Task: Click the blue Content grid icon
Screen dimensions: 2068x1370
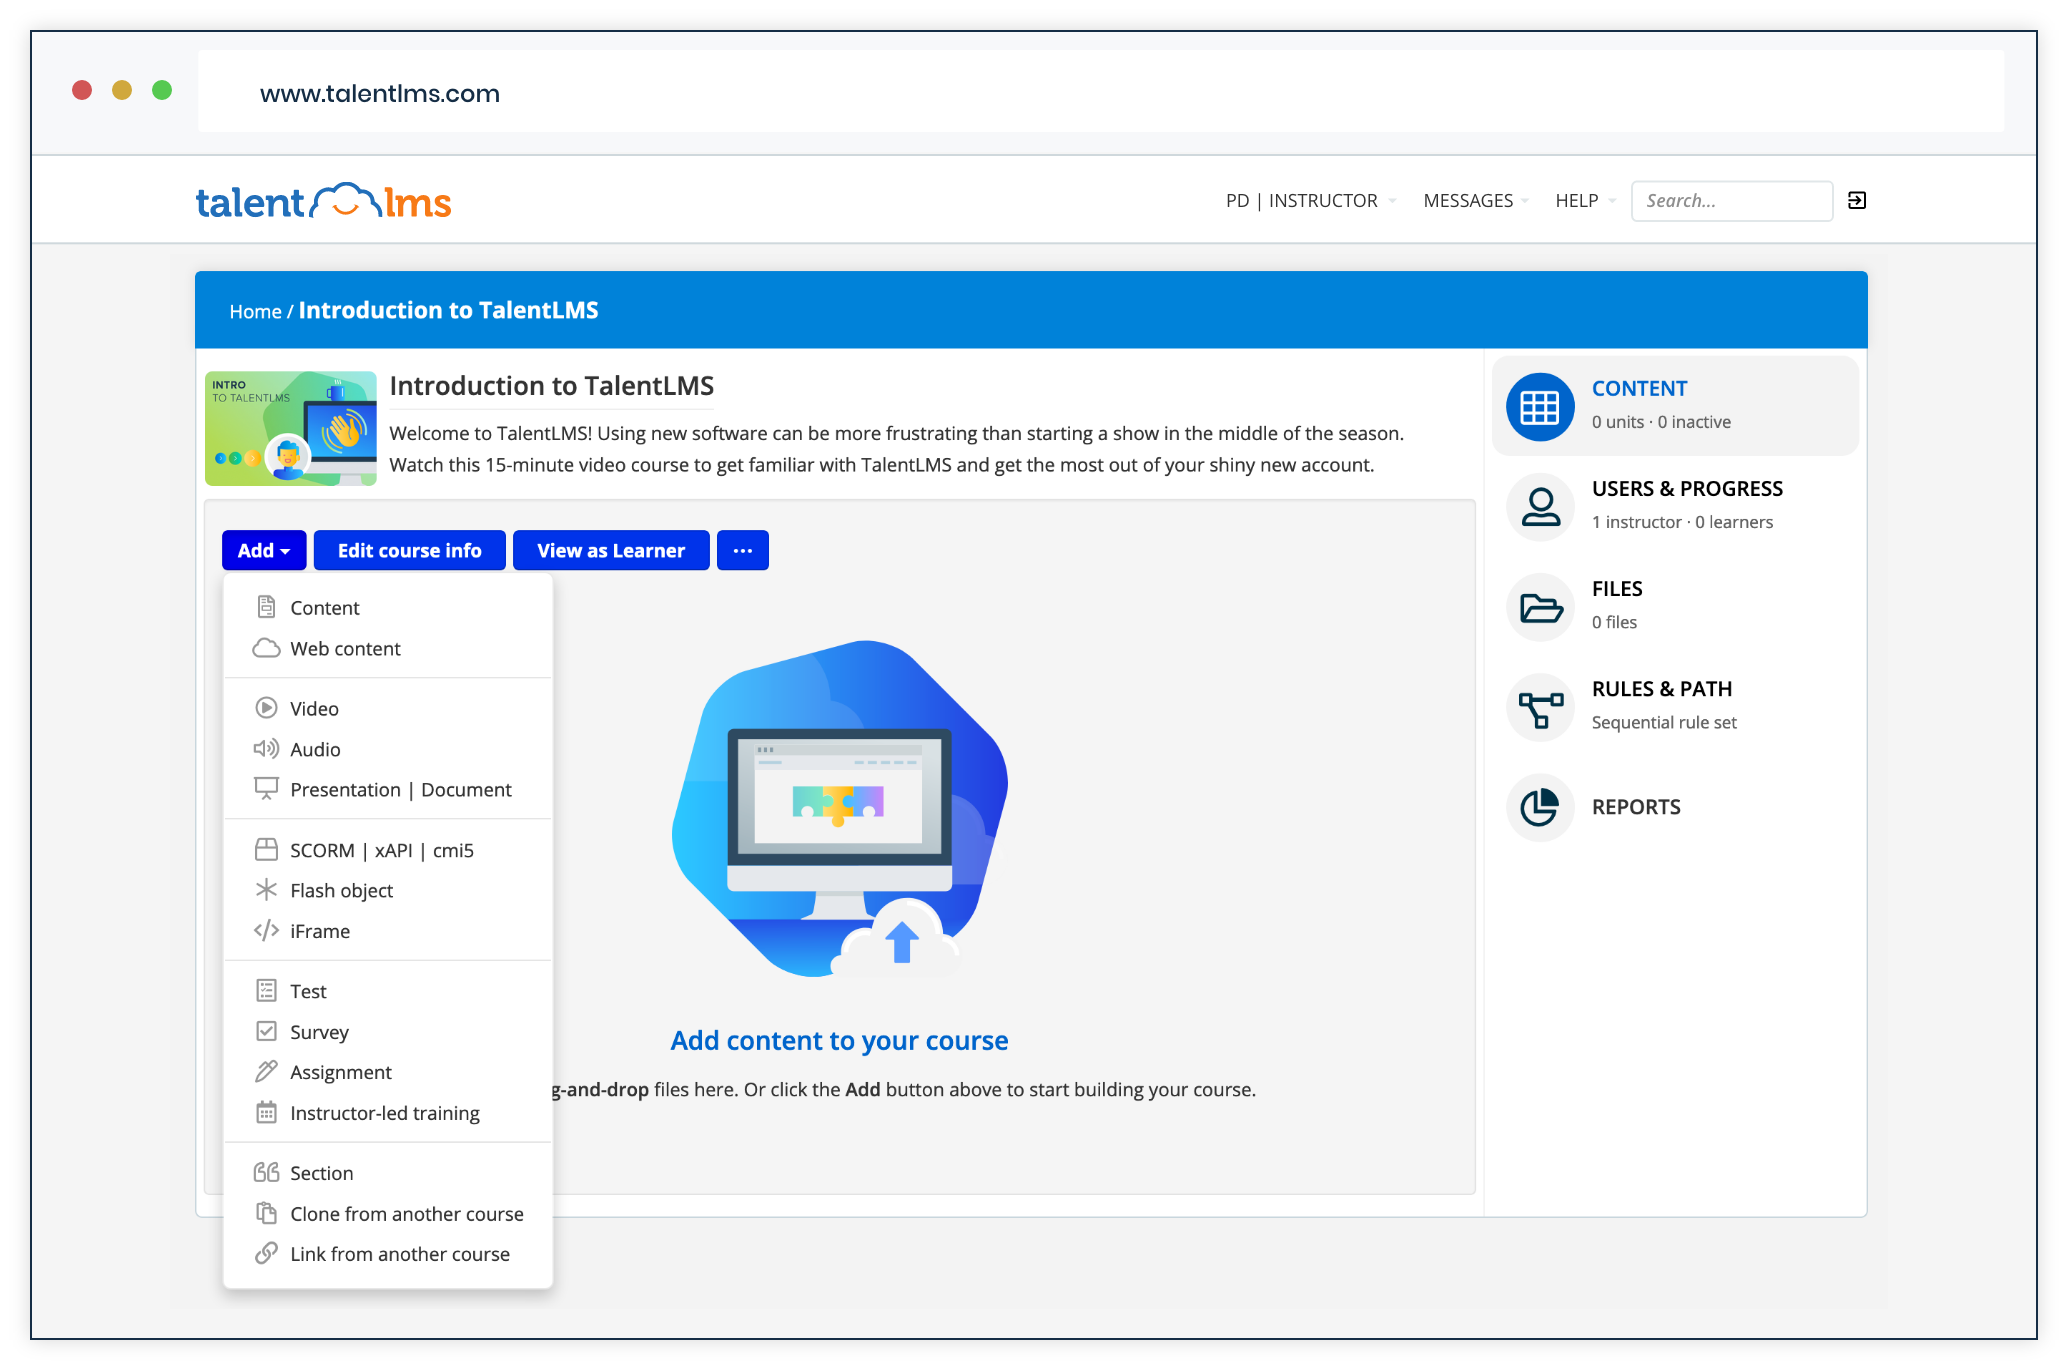Action: pos(1540,407)
